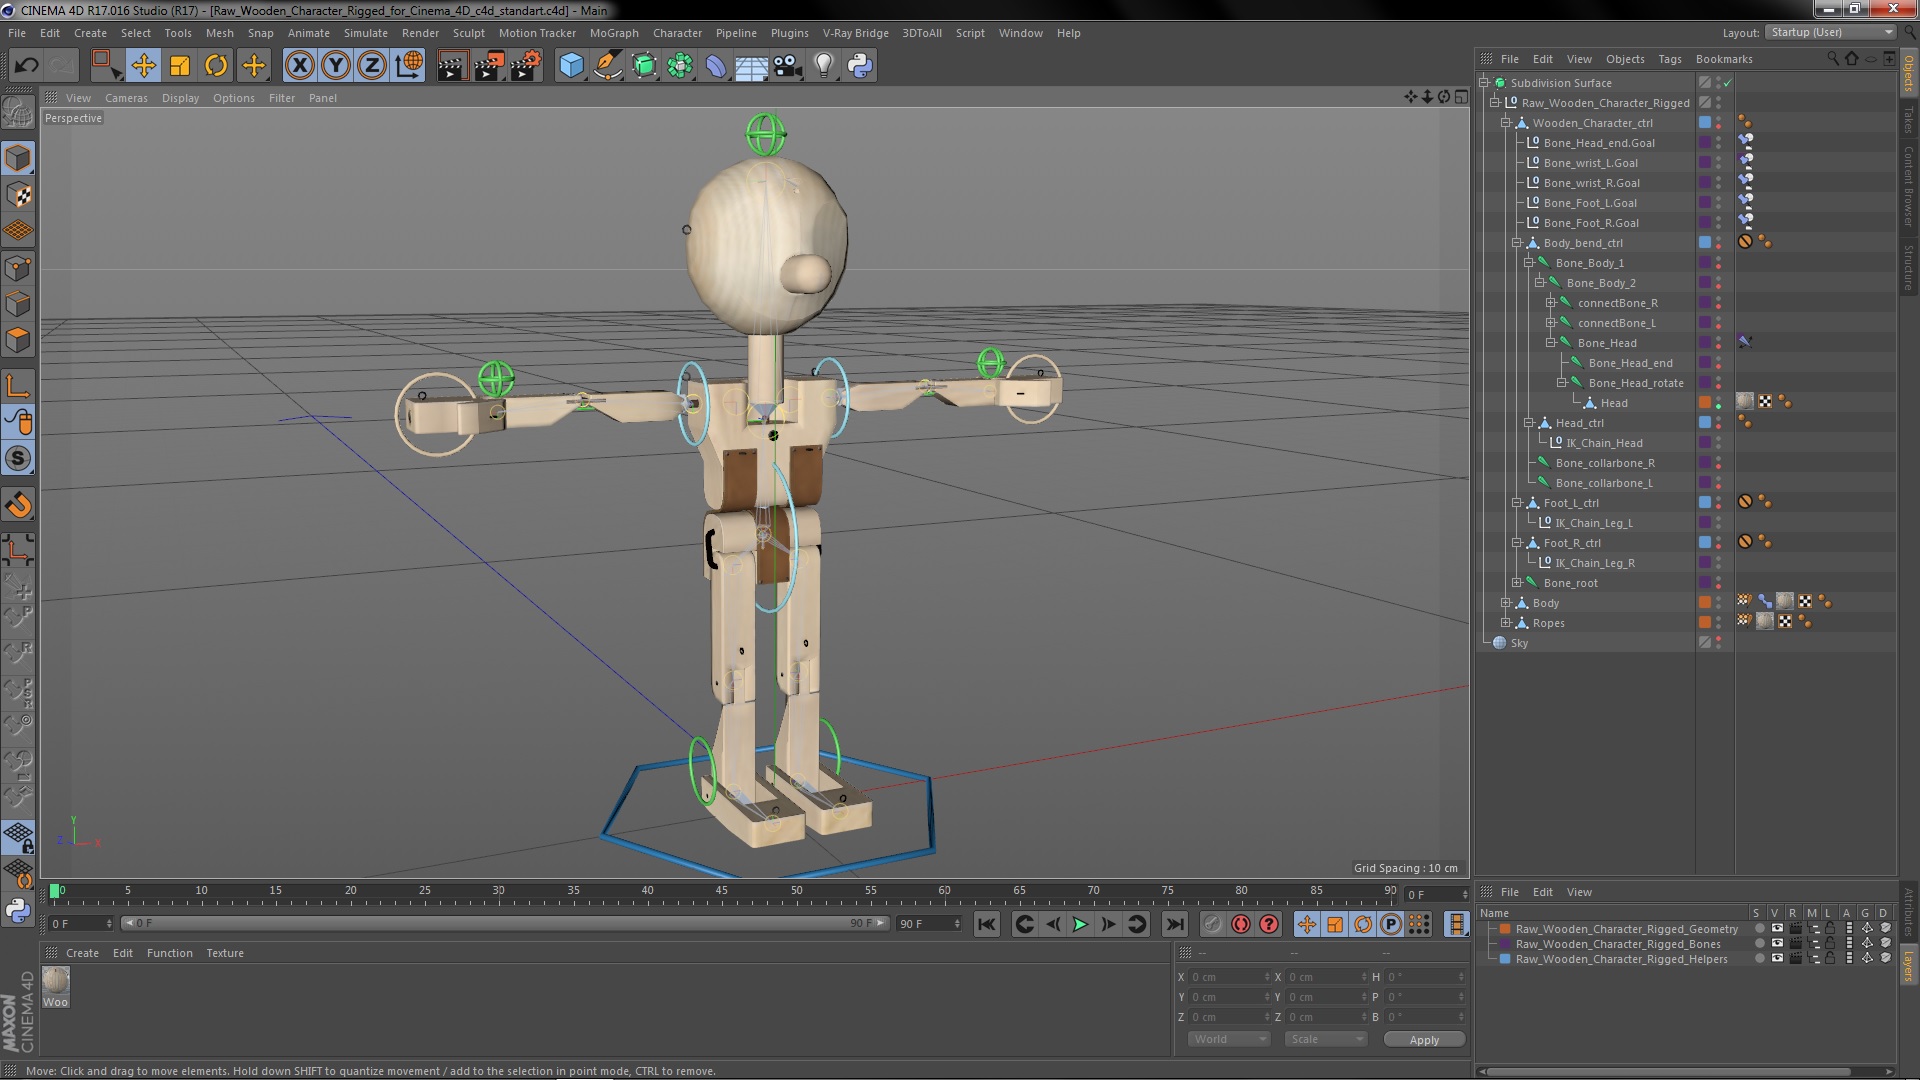Collapse the Subdivision Surface object

pos(1484,83)
